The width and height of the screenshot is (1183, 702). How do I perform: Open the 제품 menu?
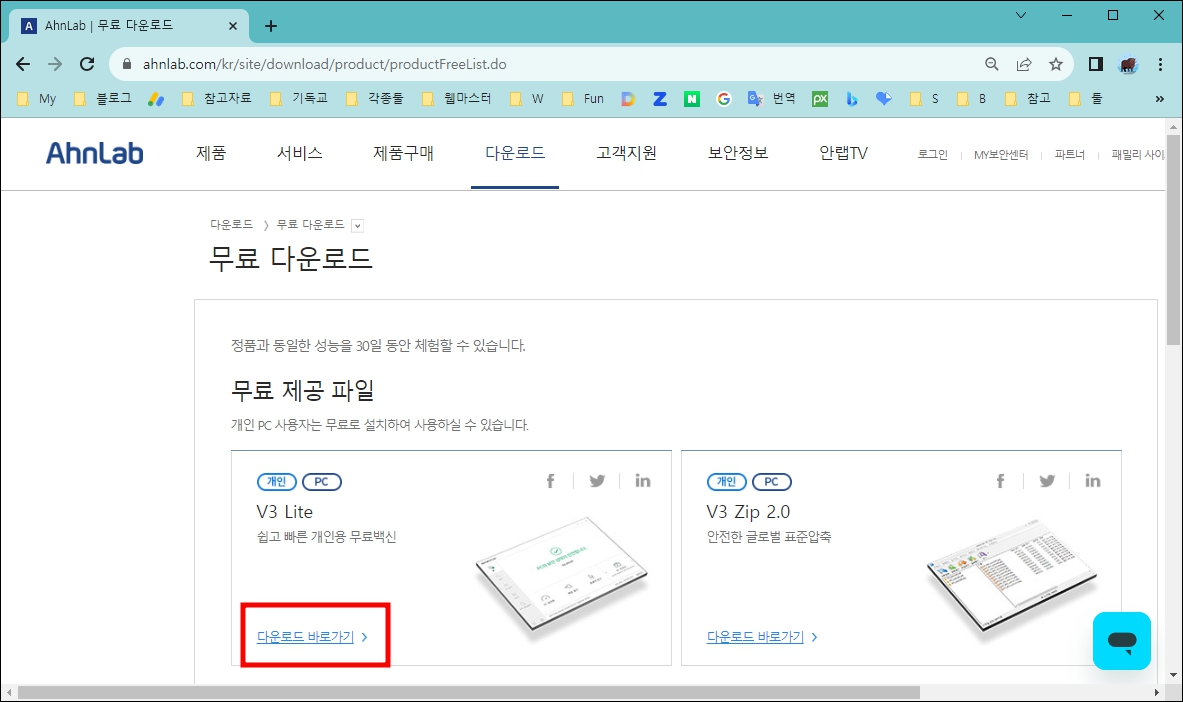[211, 153]
